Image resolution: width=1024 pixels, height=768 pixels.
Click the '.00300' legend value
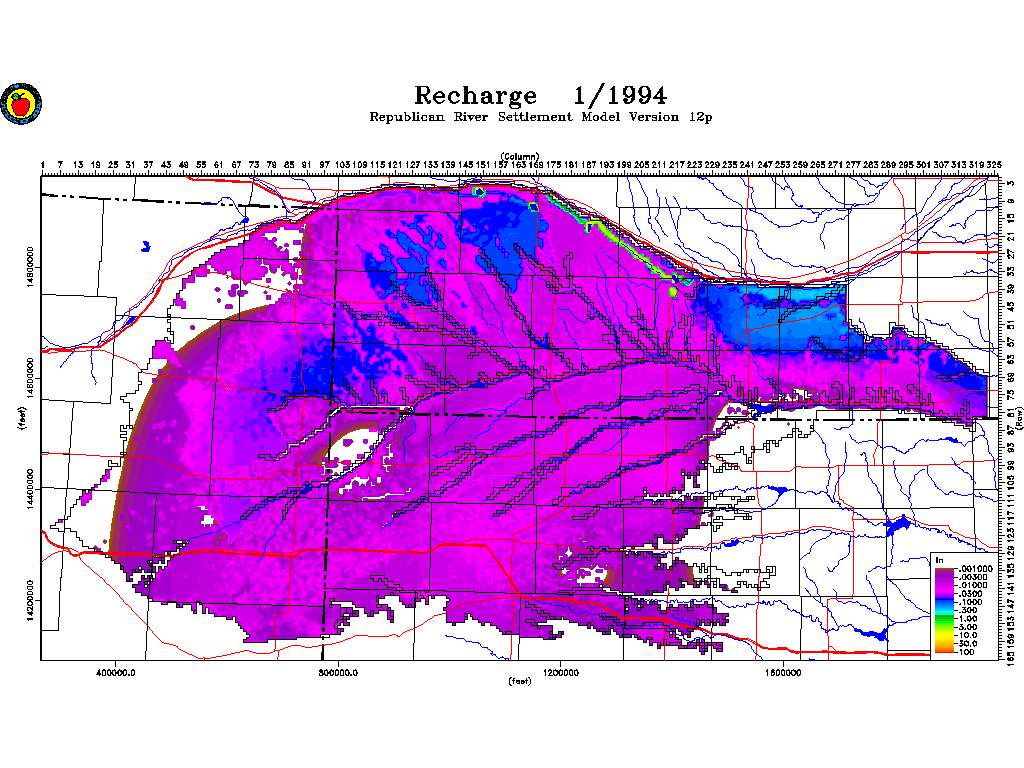pyautogui.click(x=972, y=577)
